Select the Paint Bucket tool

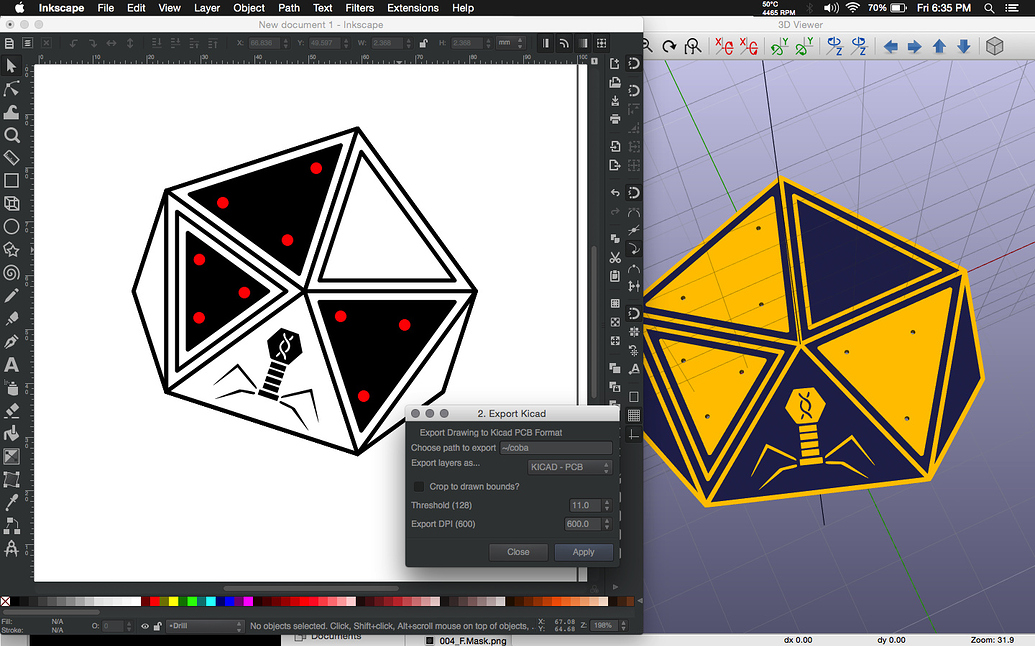pos(11,434)
